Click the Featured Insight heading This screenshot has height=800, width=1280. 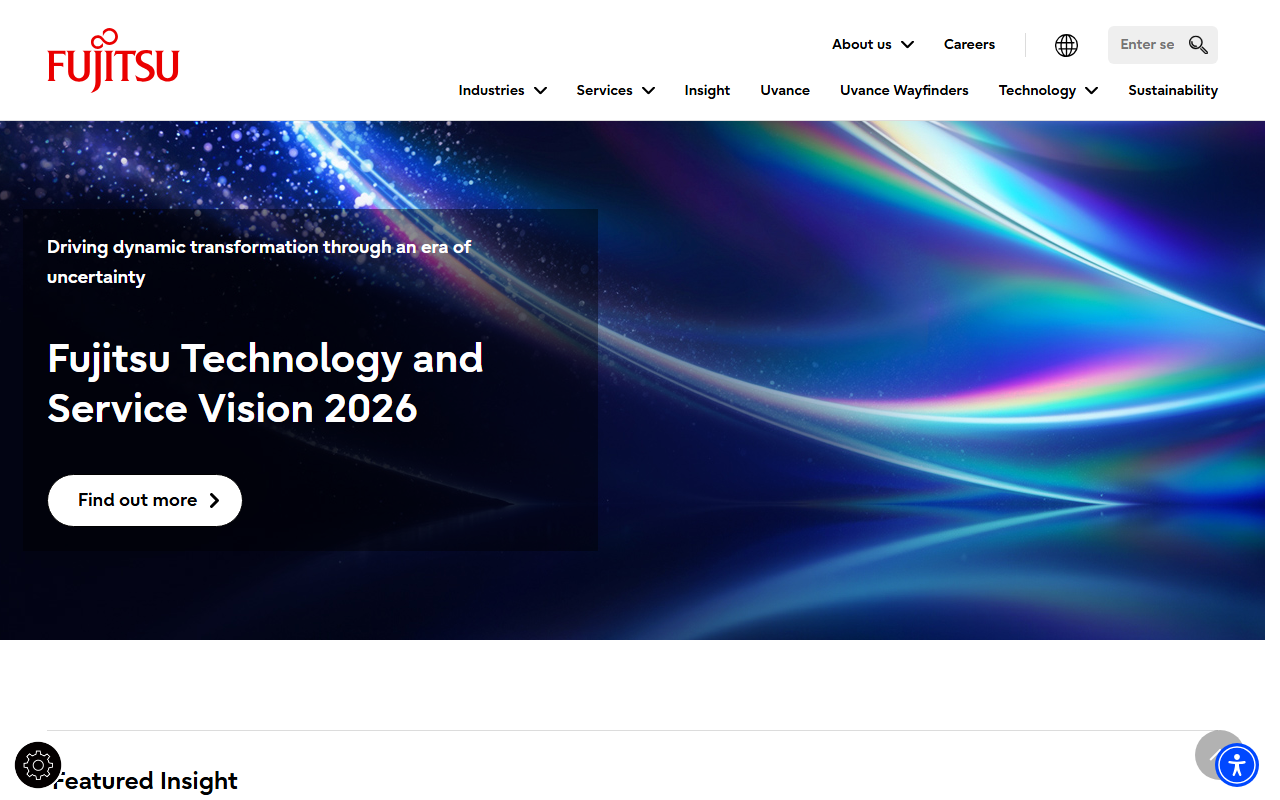click(x=144, y=780)
